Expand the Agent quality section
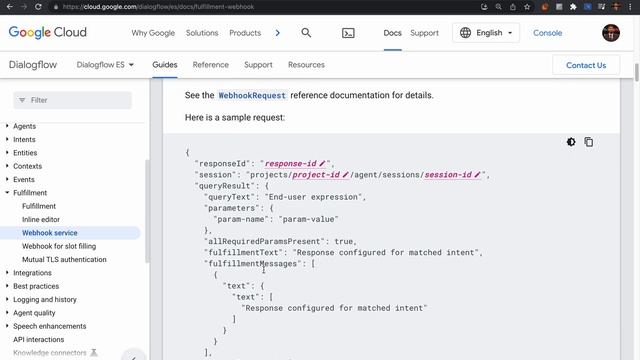Image resolution: width=640 pixels, height=360 pixels. click(x=7, y=313)
